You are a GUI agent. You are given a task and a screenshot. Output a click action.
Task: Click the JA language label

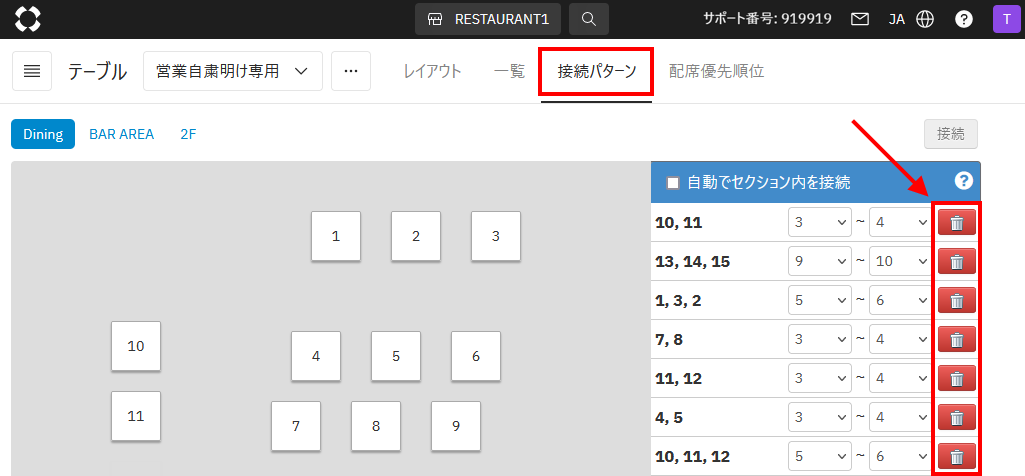pos(897,19)
